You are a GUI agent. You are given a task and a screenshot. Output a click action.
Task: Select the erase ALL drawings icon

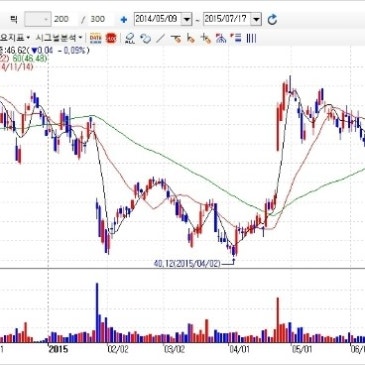click(x=129, y=39)
